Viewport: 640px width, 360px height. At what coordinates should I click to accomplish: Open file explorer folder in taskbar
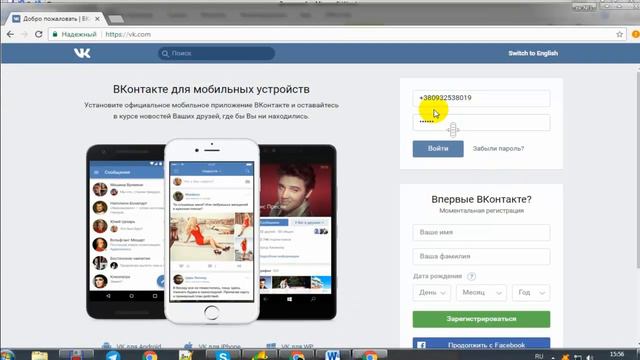[40, 355]
